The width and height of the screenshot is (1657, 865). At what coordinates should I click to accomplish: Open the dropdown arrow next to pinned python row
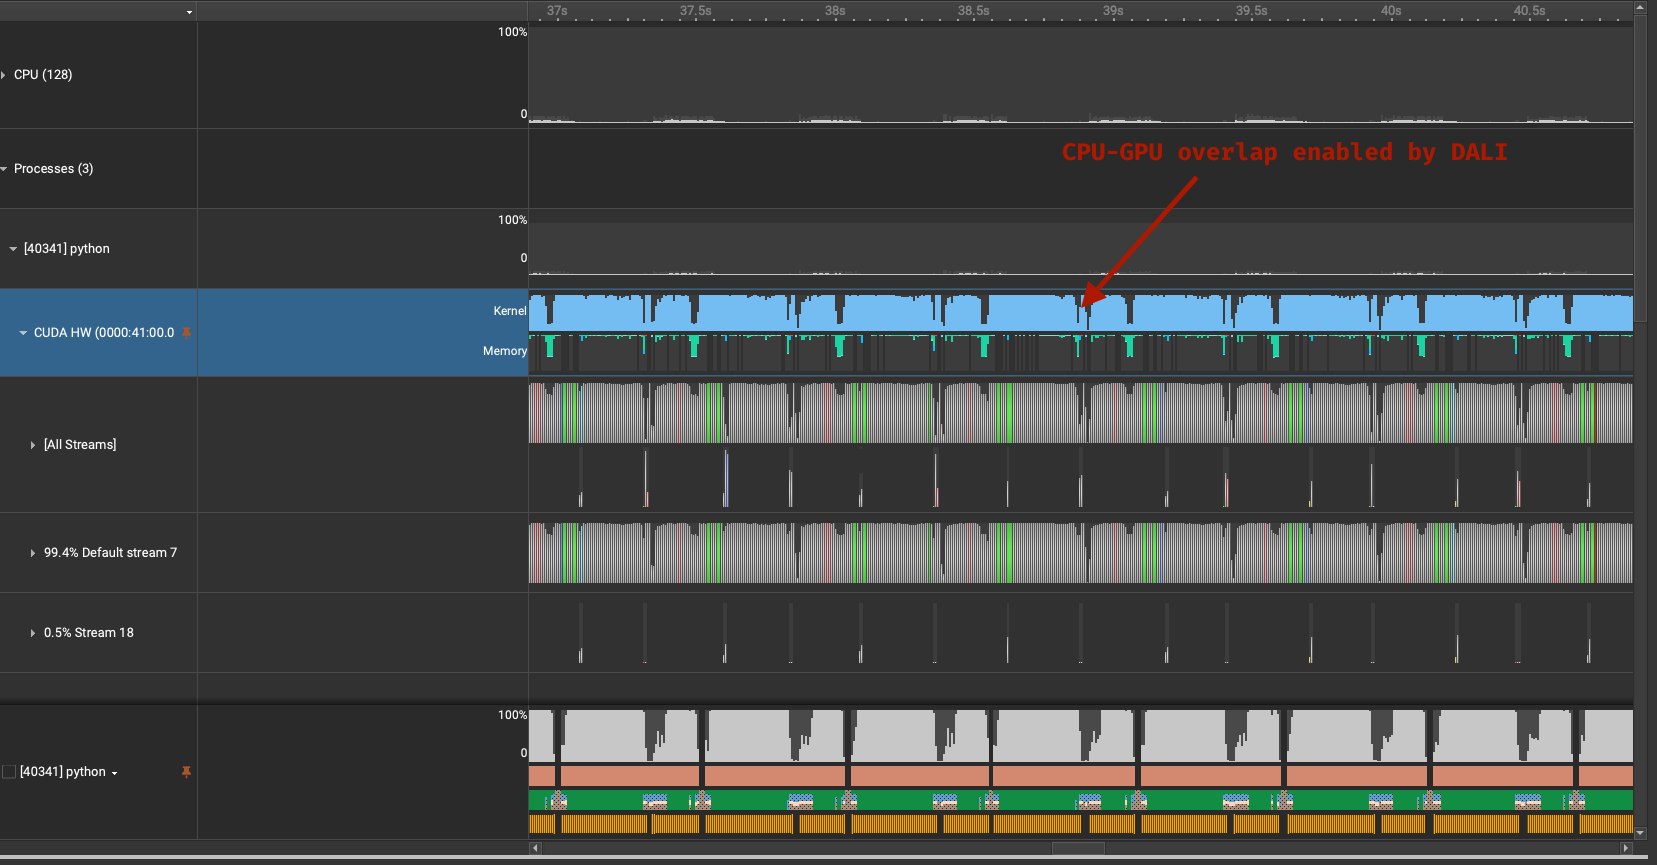[x=114, y=773]
